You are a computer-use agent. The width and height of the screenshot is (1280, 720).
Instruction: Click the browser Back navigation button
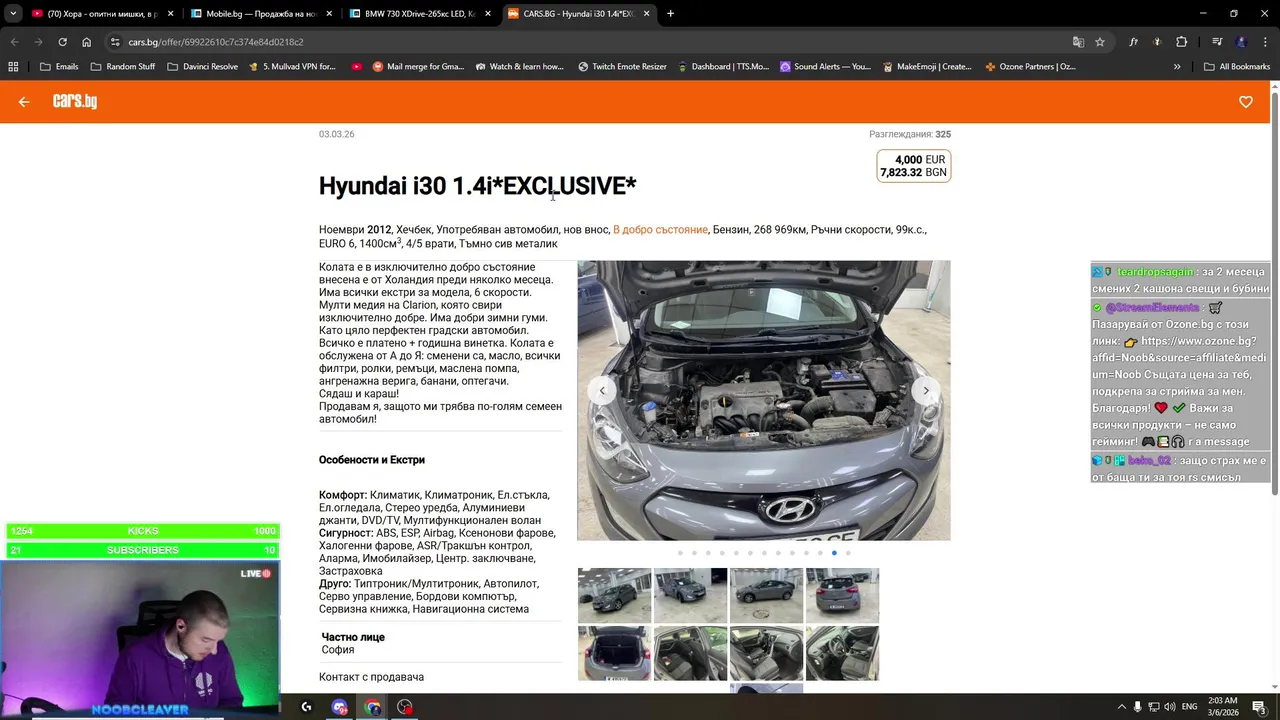(x=14, y=42)
